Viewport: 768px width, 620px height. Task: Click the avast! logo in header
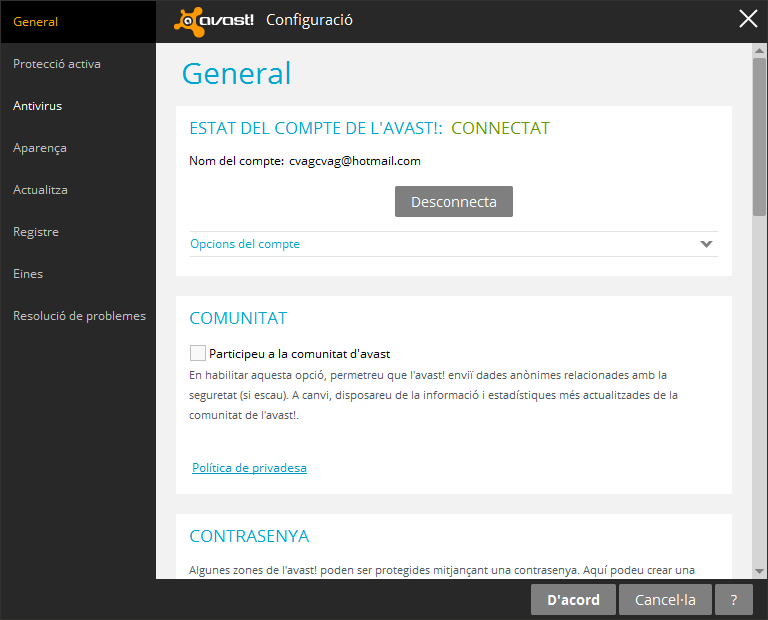[x=214, y=22]
